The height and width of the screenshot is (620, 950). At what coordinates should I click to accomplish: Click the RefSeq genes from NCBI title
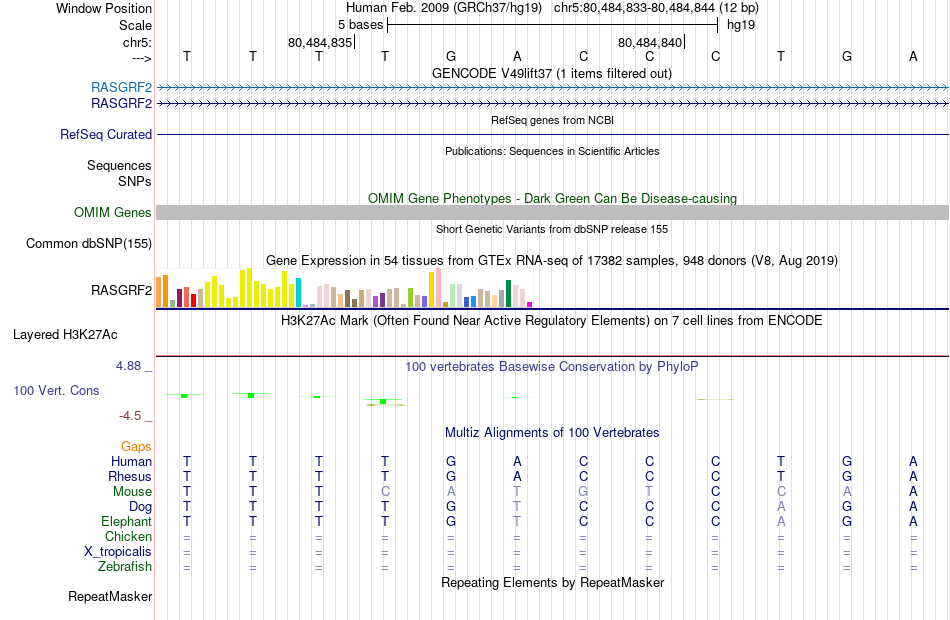point(552,121)
